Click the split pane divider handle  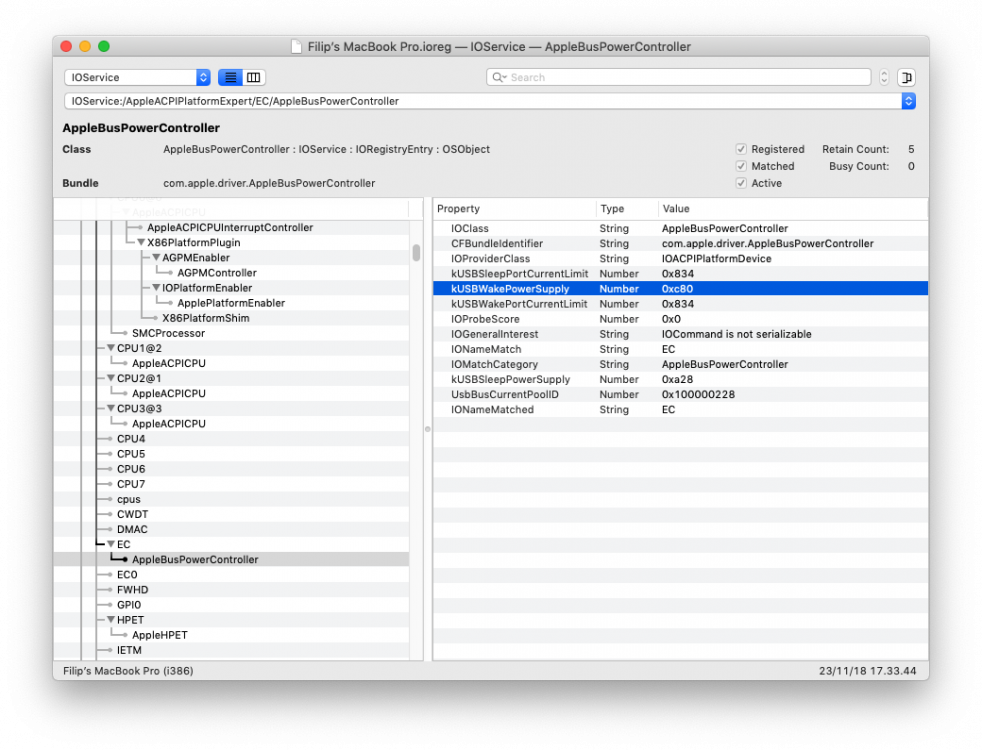pyautogui.click(x=428, y=429)
